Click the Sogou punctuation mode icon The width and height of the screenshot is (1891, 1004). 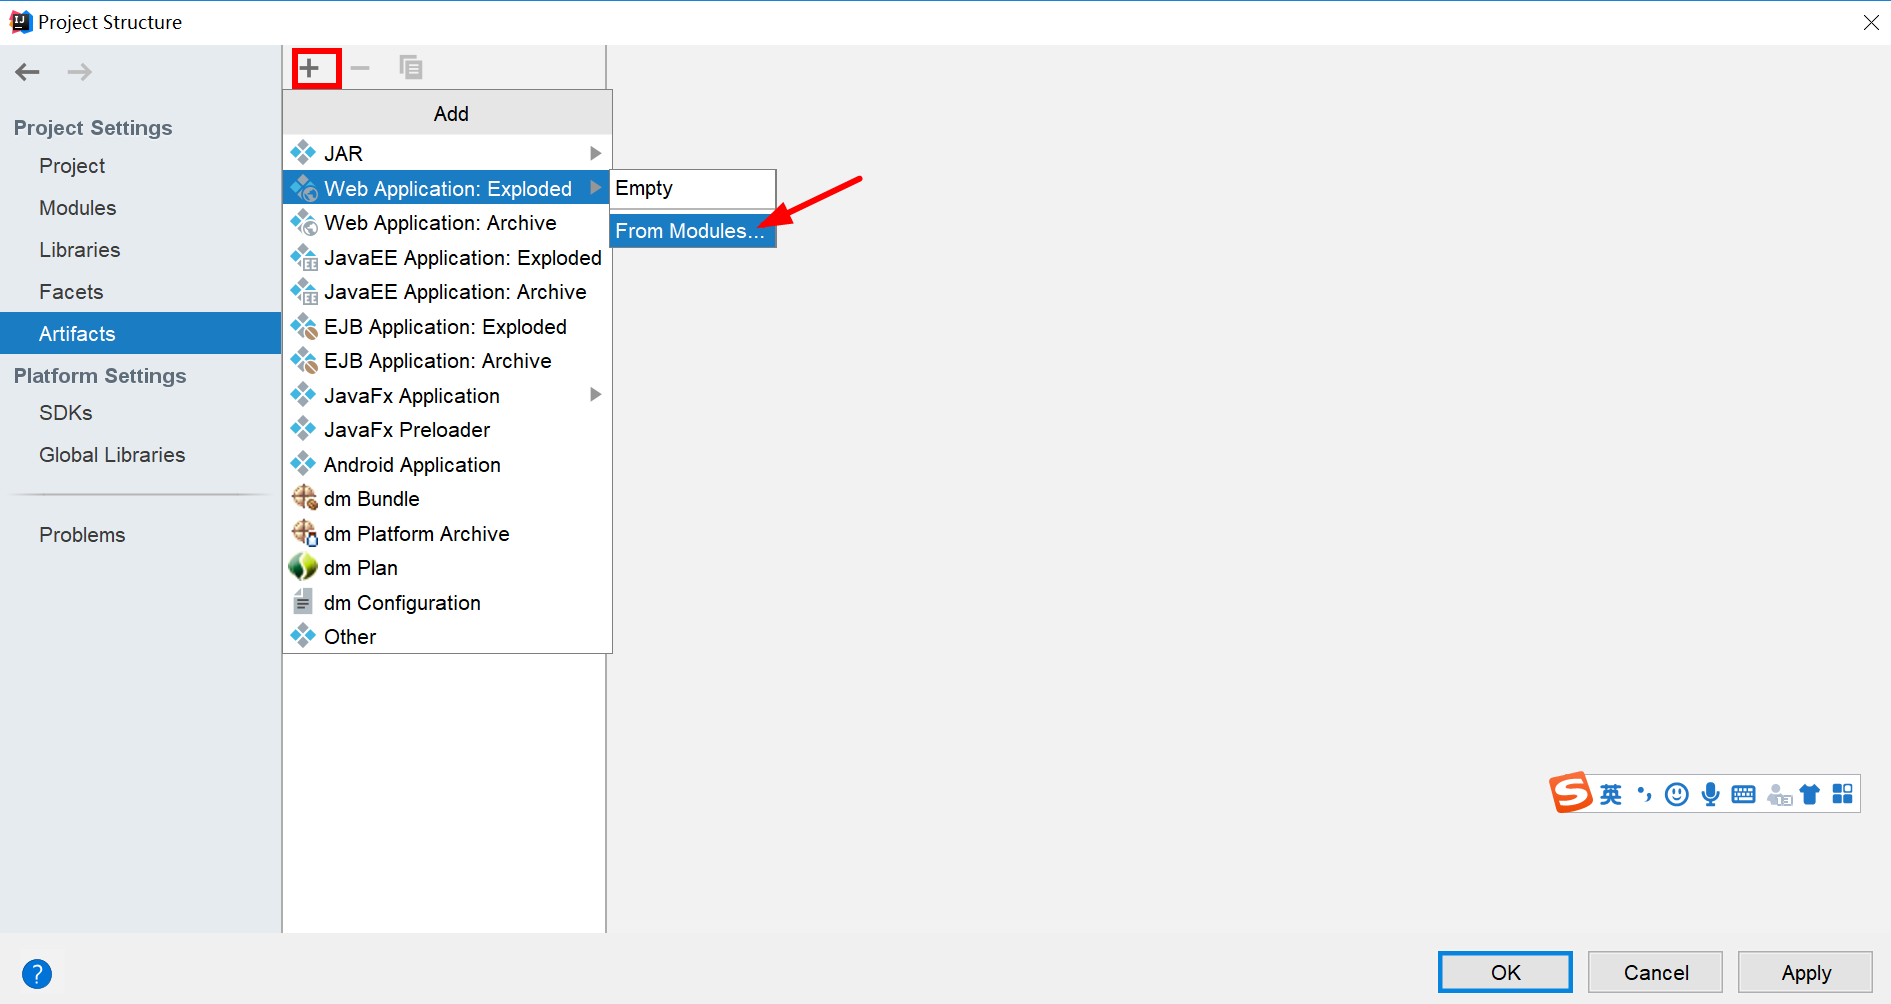(x=1644, y=794)
